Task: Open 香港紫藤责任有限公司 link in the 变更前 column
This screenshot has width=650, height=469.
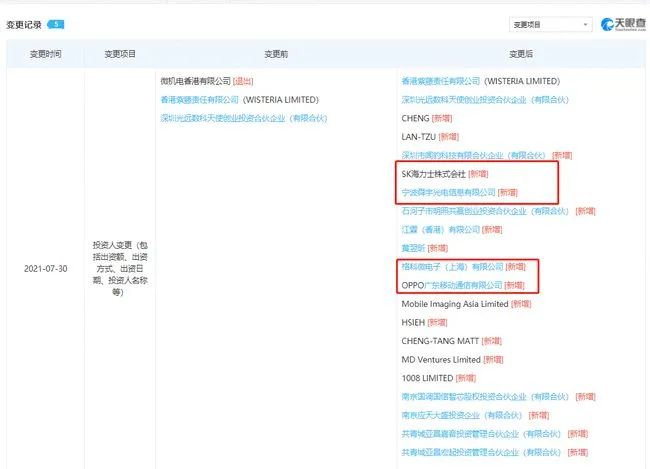Action: point(199,100)
